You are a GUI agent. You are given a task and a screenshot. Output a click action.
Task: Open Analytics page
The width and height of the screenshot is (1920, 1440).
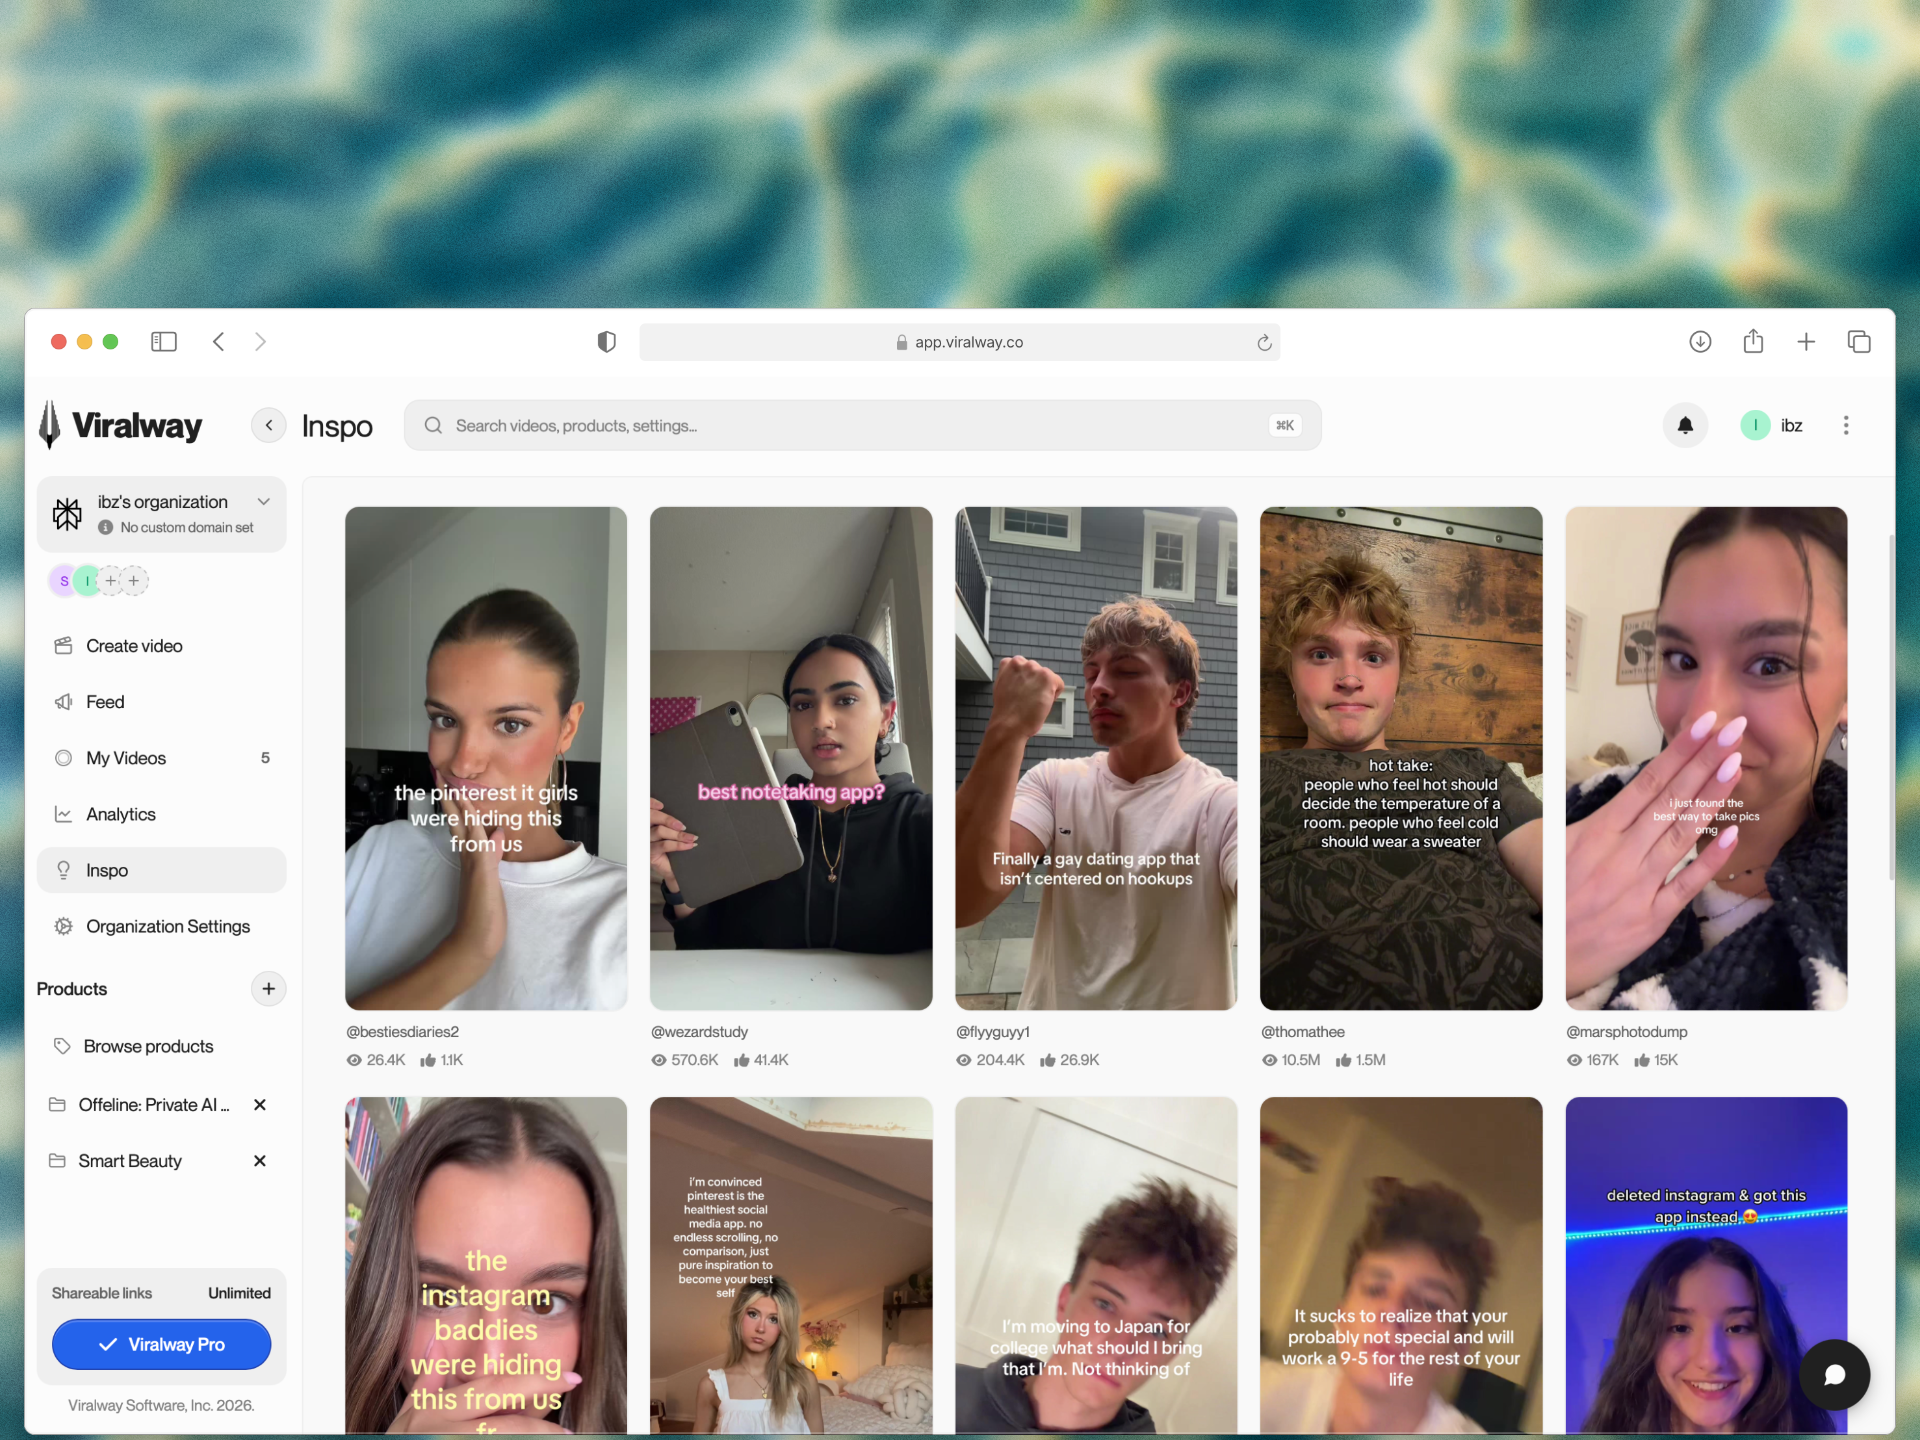point(161,814)
